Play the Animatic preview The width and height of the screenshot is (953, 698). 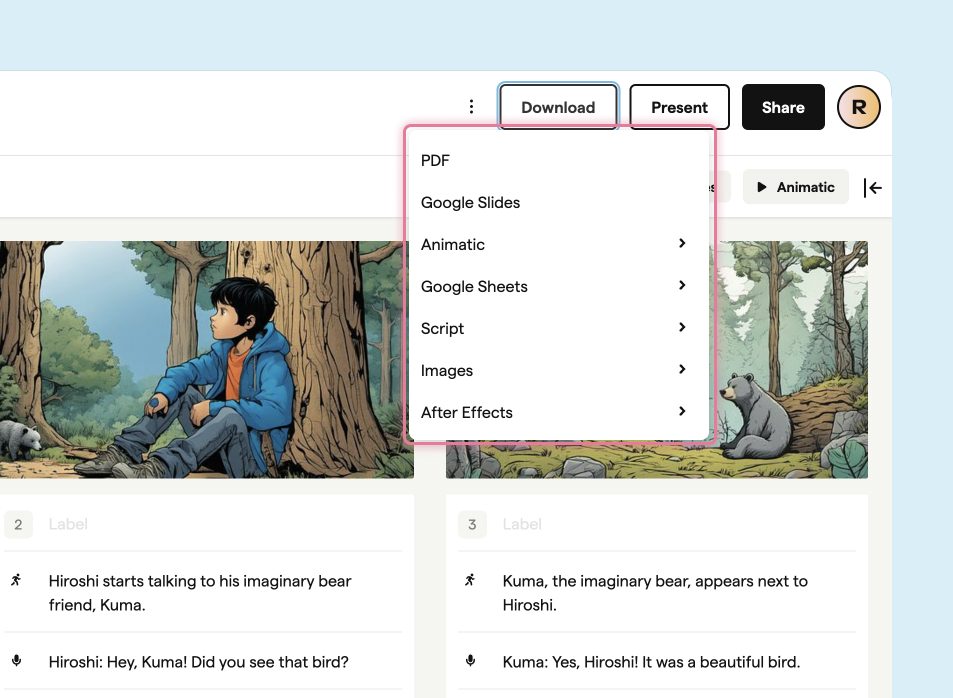pyautogui.click(x=795, y=187)
